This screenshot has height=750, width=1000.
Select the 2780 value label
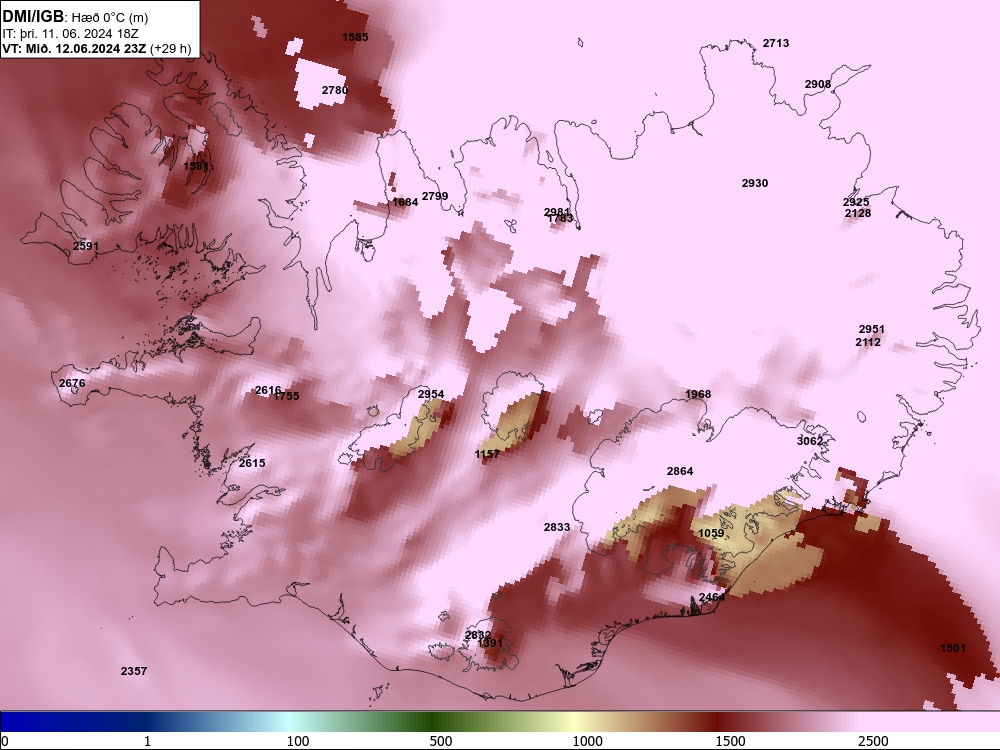click(335, 90)
